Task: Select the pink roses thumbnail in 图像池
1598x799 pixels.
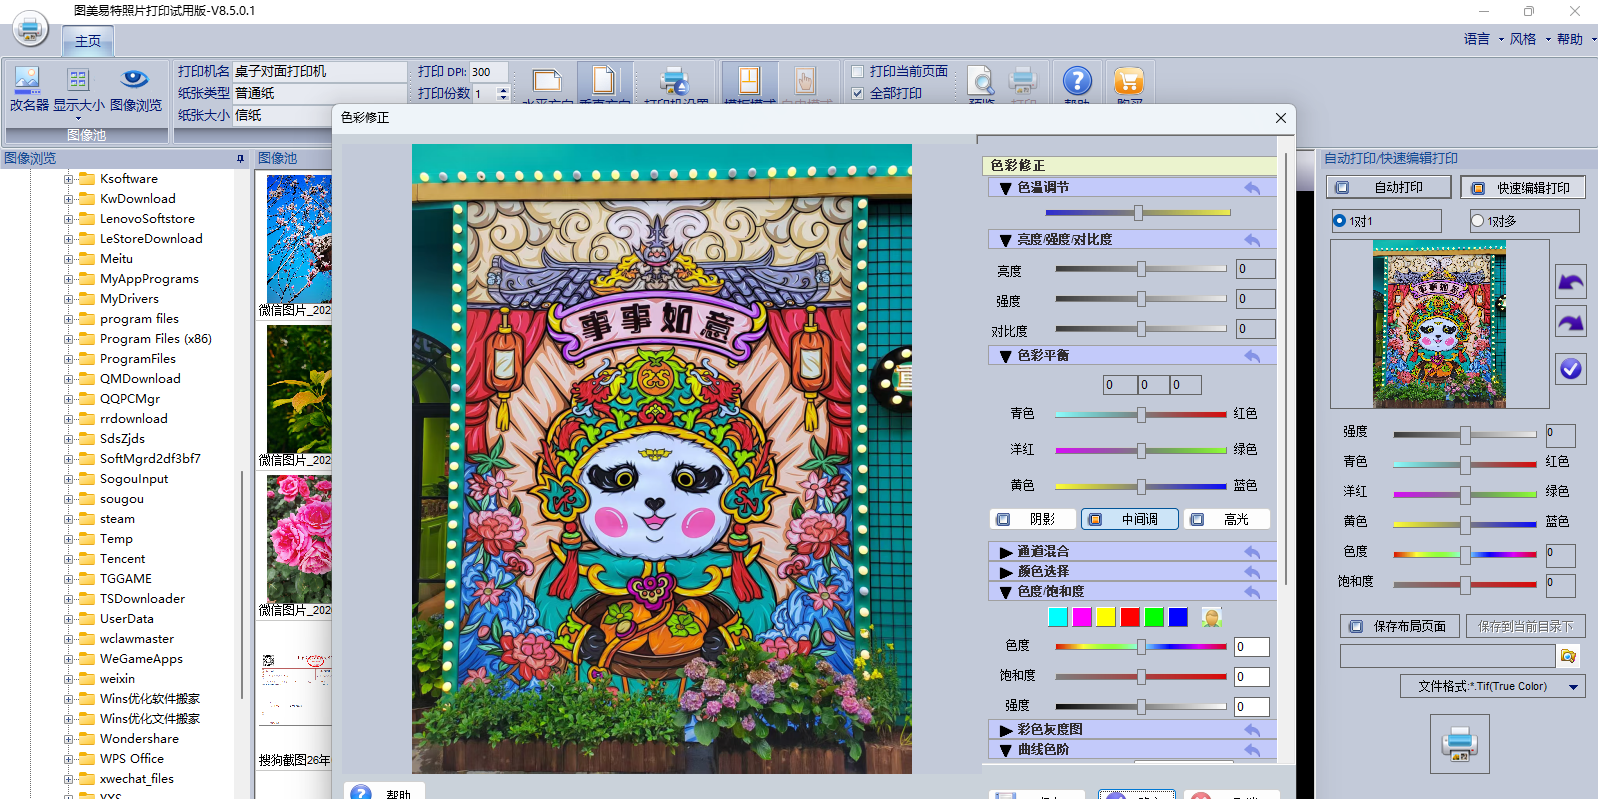Action: [299, 538]
